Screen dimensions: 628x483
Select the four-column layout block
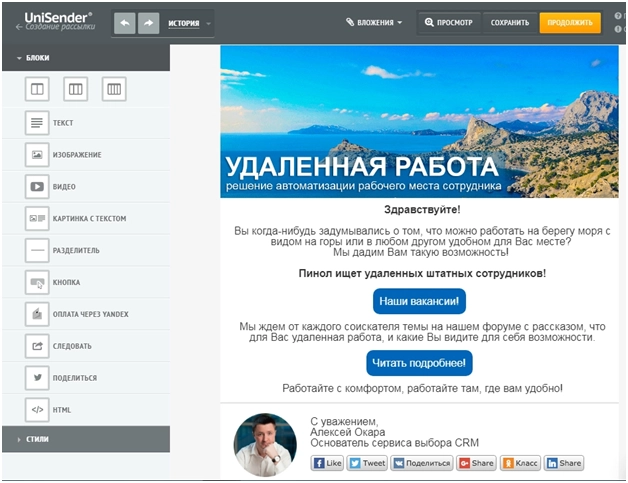[114, 89]
